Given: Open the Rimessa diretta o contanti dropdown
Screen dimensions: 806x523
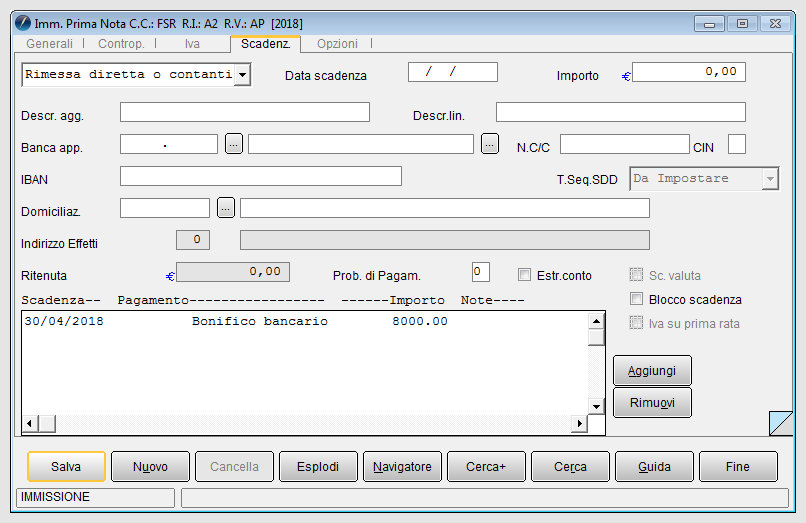Looking at the screenshot, I should coord(242,75).
